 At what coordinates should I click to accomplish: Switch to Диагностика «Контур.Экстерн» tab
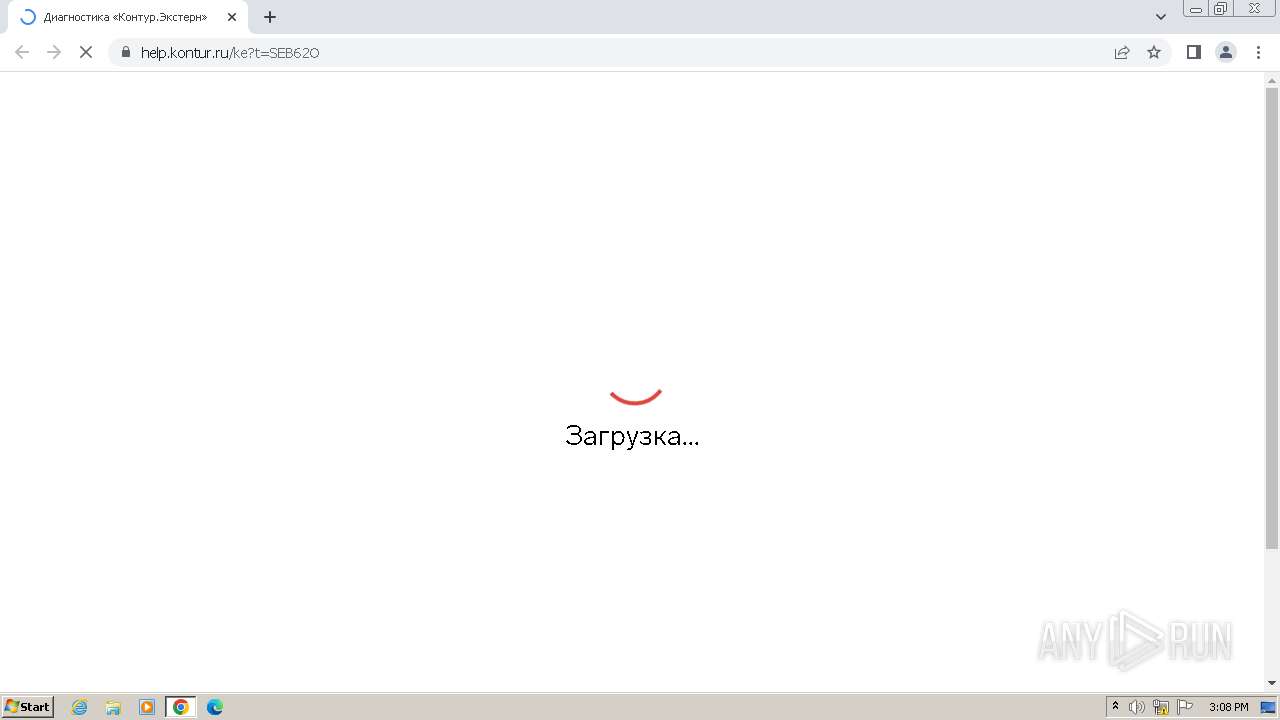pos(125,17)
